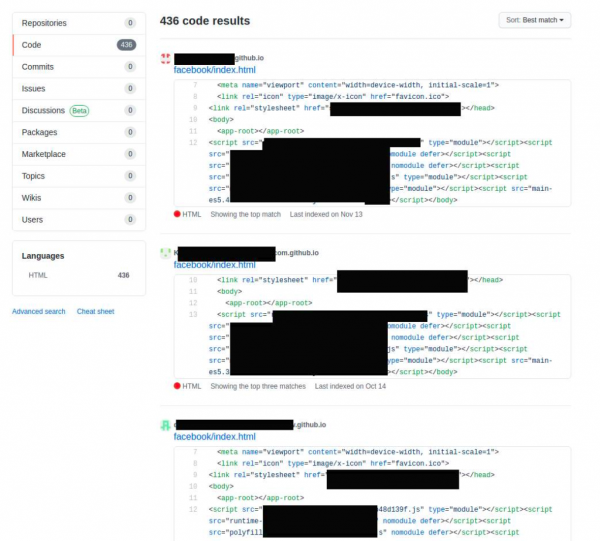
Task: Click the Beta badge beside Discussions
Action: click(79, 110)
